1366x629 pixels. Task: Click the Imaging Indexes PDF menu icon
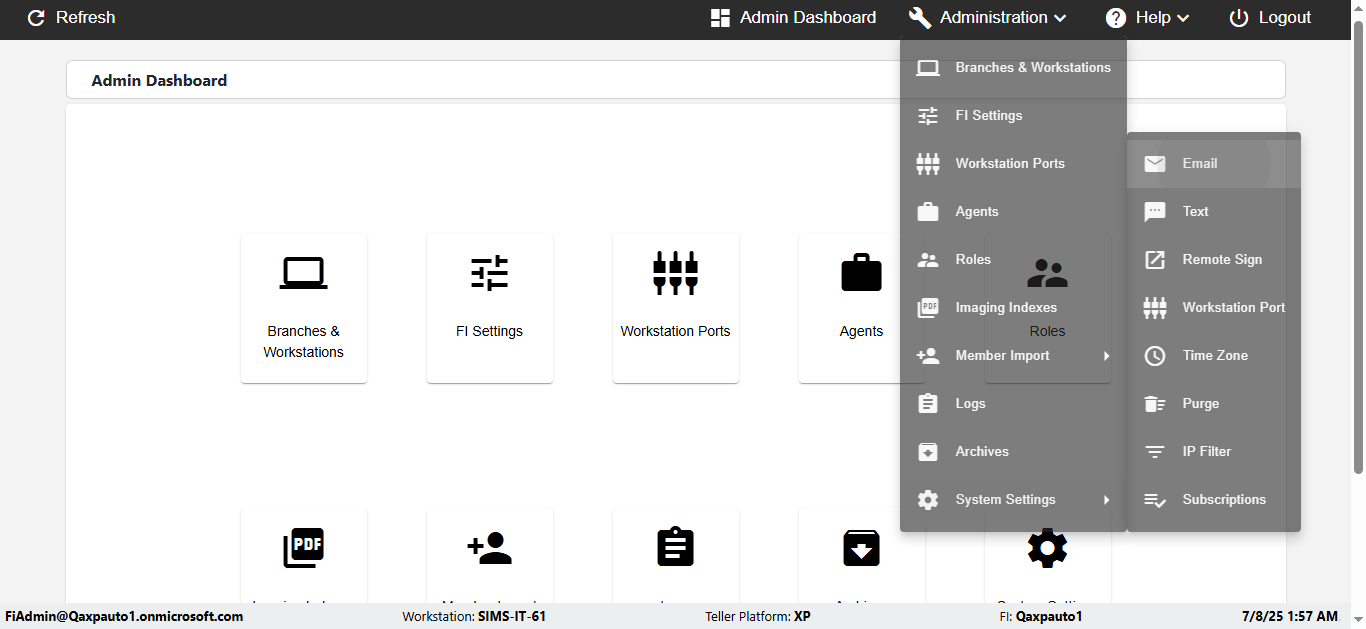click(928, 308)
